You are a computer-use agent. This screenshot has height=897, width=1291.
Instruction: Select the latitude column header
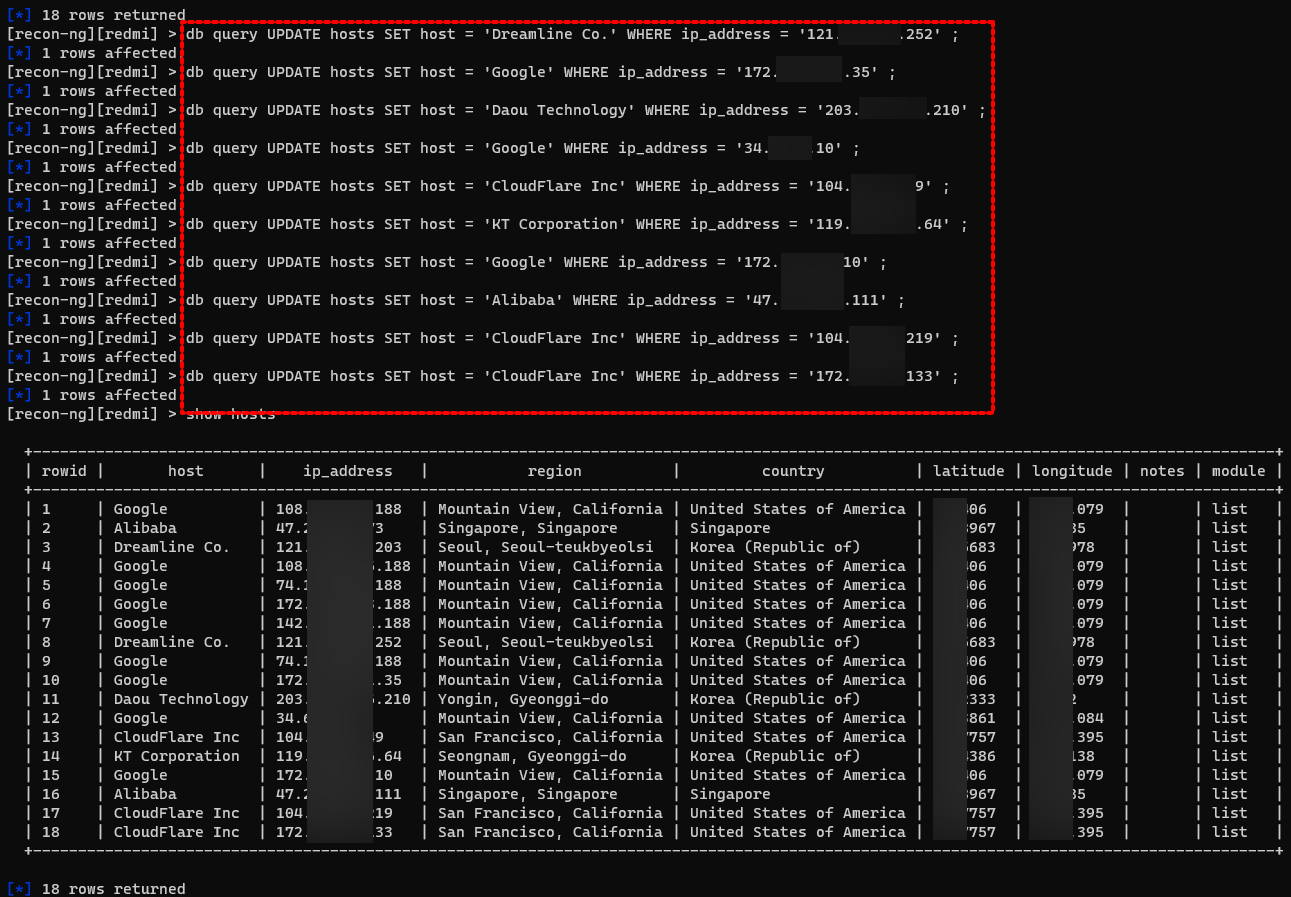[x=968, y=471]
